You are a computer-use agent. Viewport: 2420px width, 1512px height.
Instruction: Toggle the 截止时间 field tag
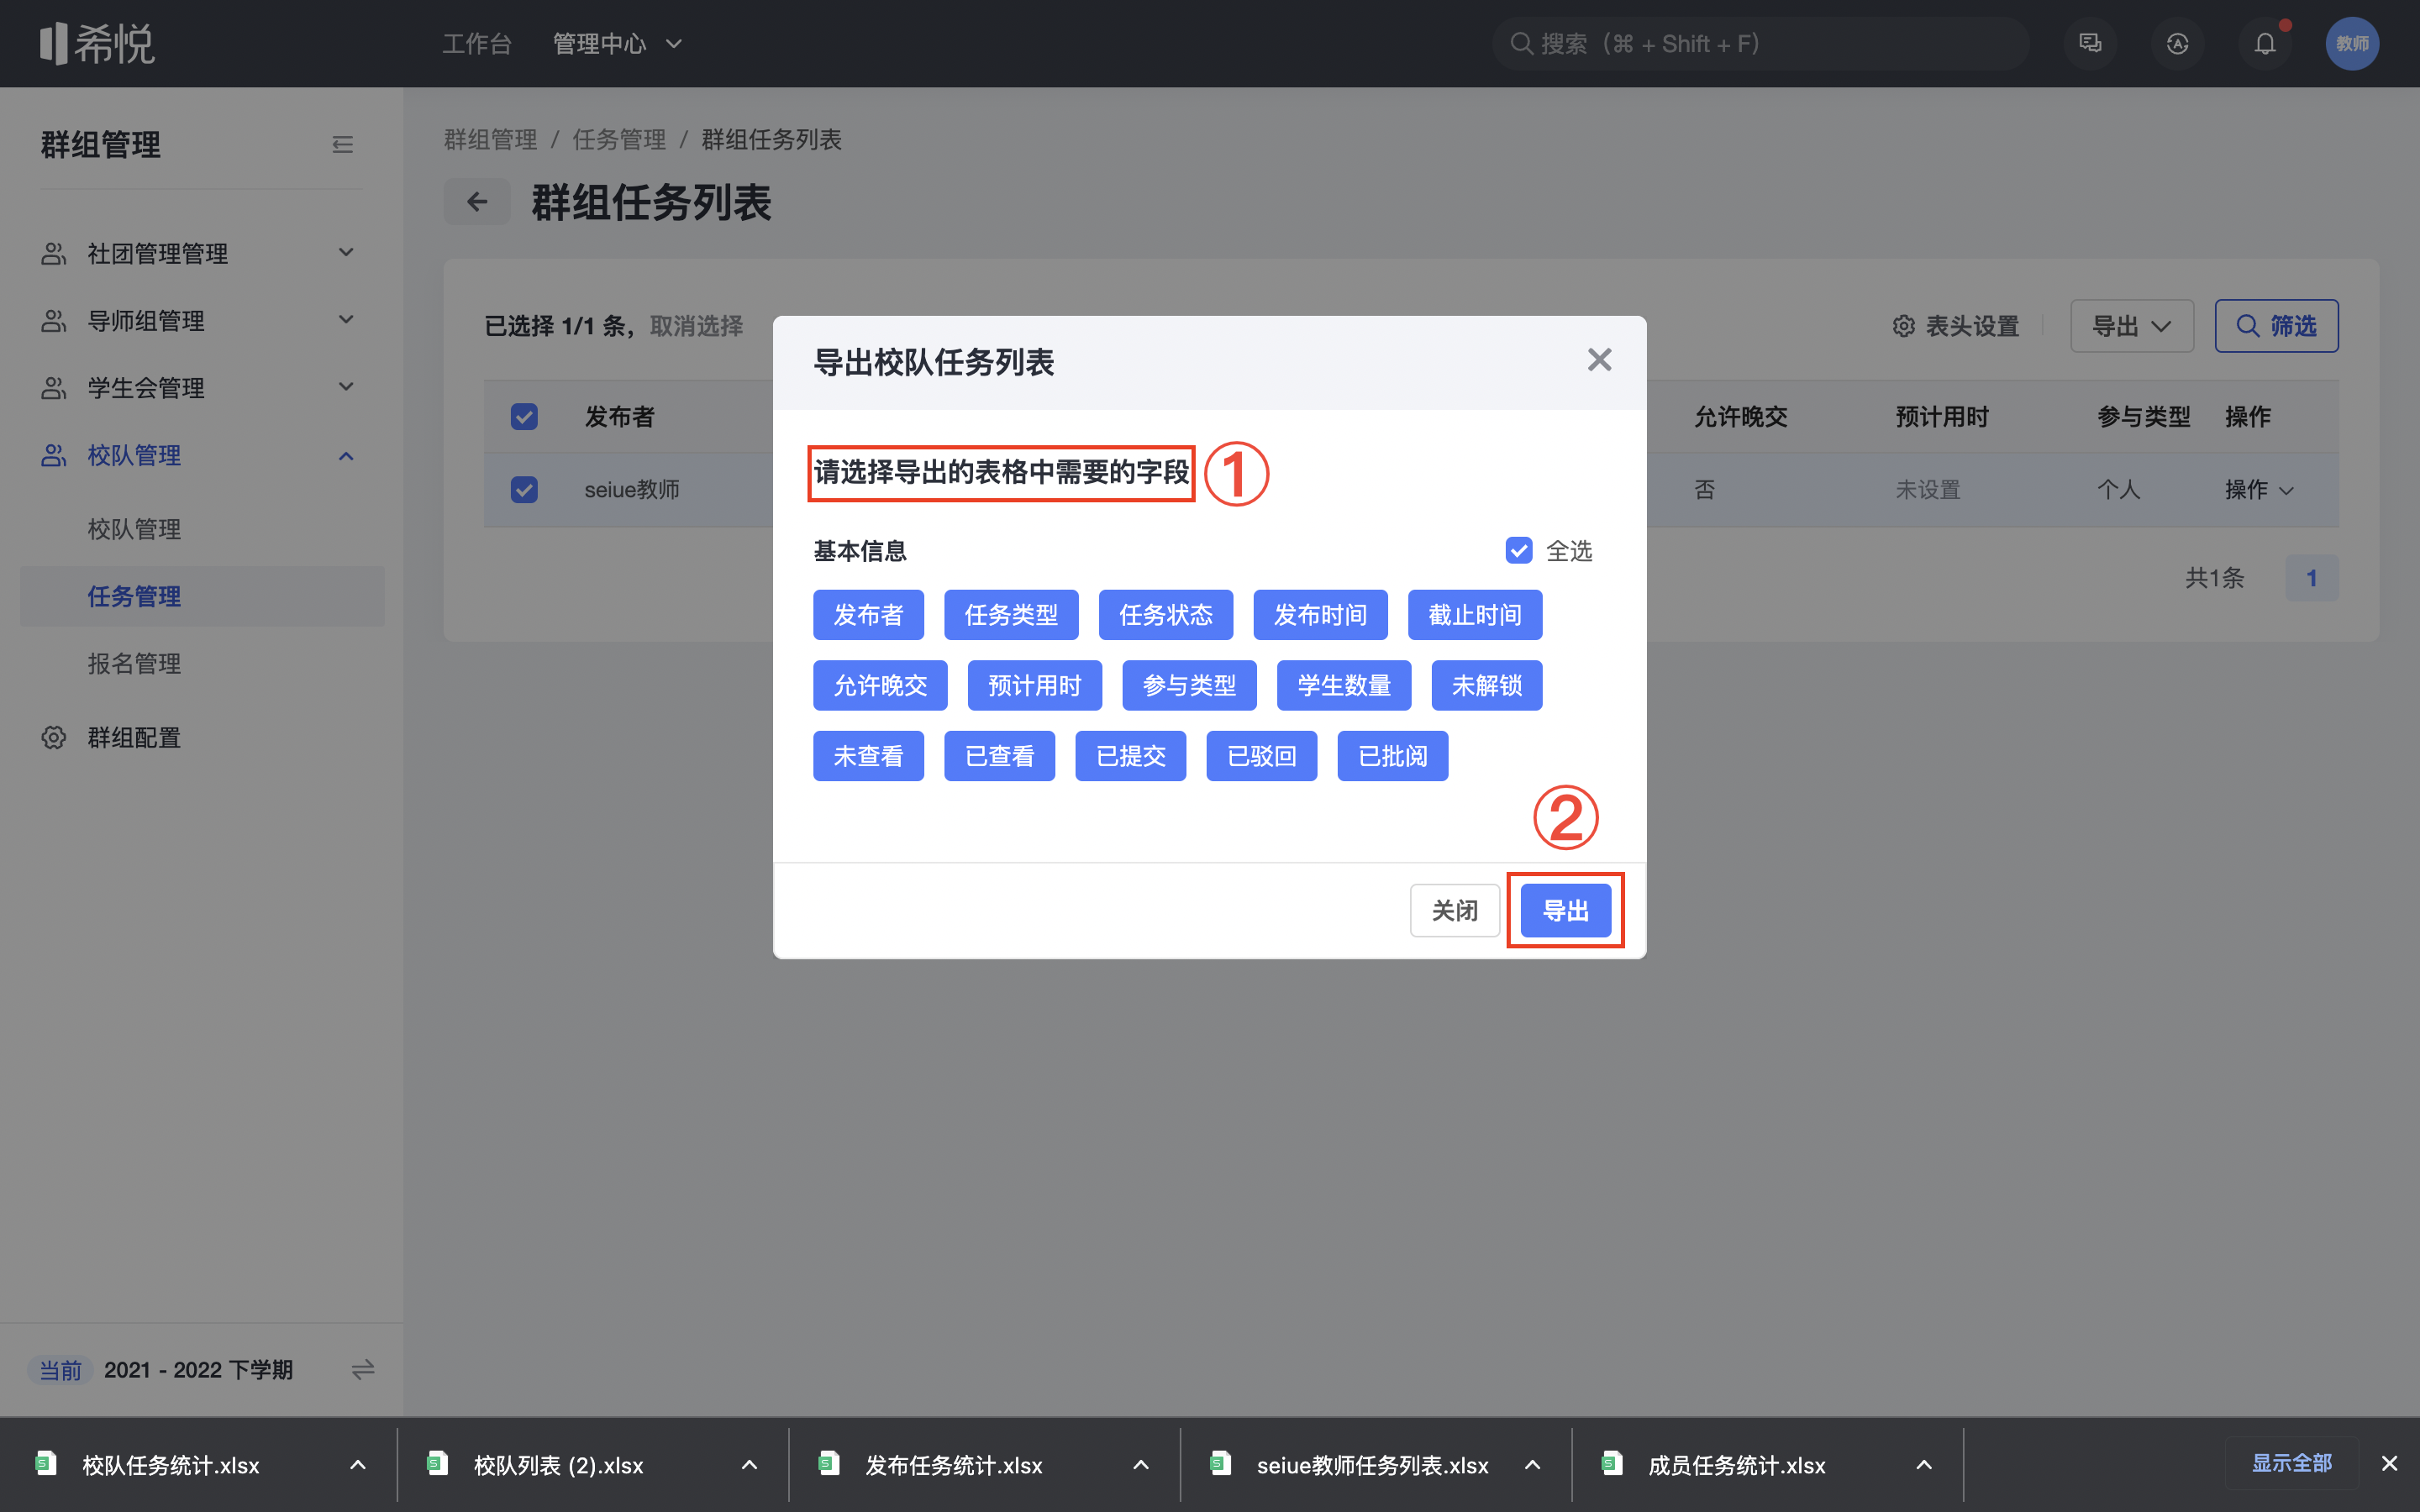pyautogui.click(x=1475, y=614)
